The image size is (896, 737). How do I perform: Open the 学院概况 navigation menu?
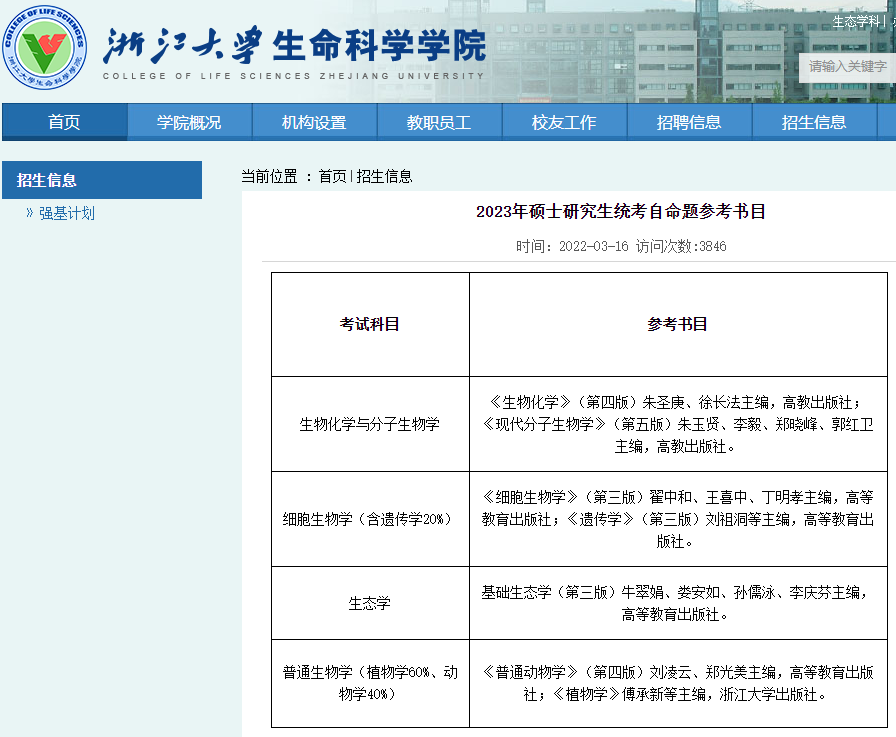click(189, 121)
